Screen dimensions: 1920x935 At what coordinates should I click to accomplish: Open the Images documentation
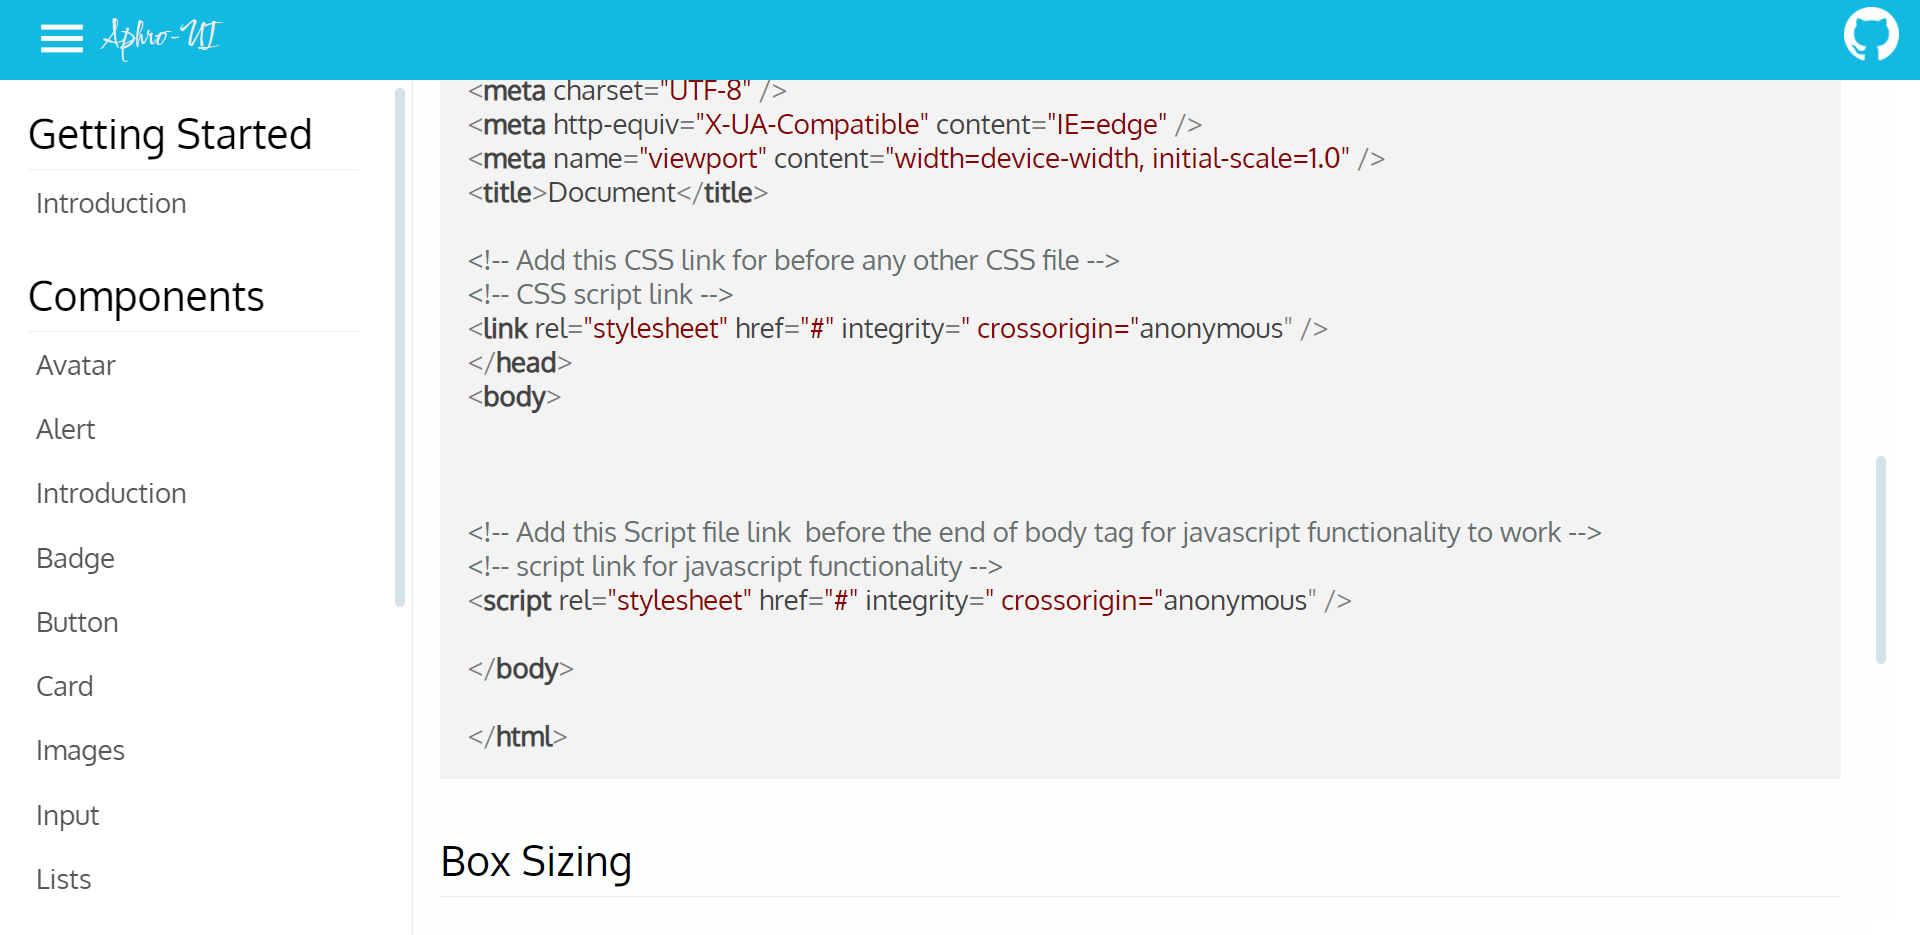click(x=80, y=749)
